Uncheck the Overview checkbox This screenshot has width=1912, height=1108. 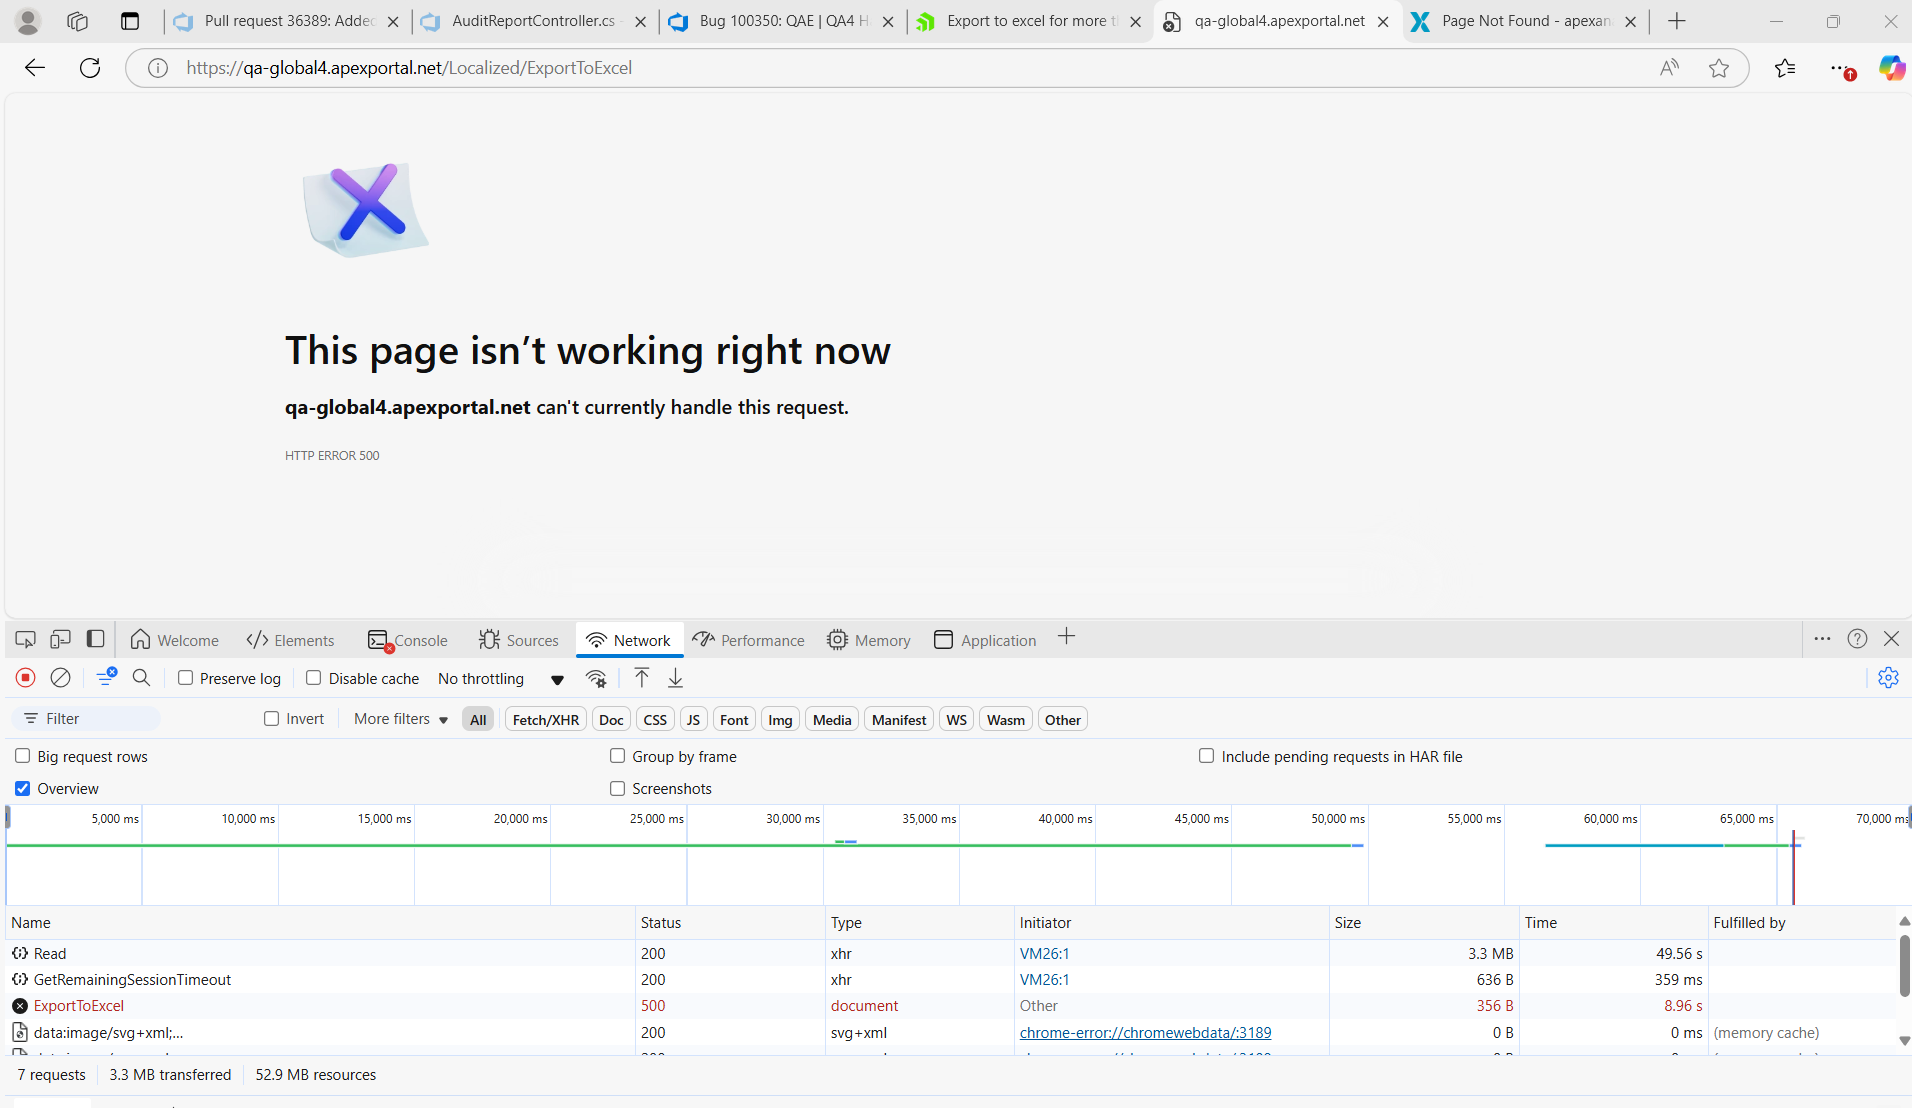click(23, 789)
